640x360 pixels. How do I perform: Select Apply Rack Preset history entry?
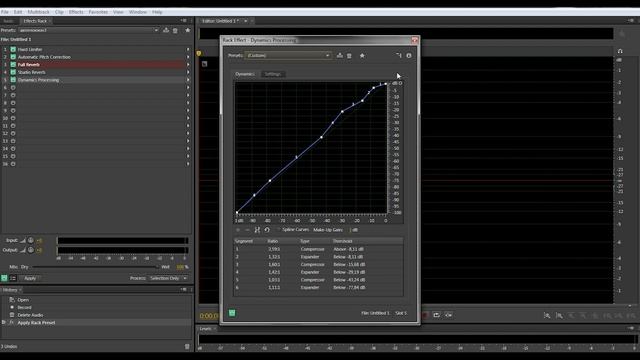(x=36, y=323)
